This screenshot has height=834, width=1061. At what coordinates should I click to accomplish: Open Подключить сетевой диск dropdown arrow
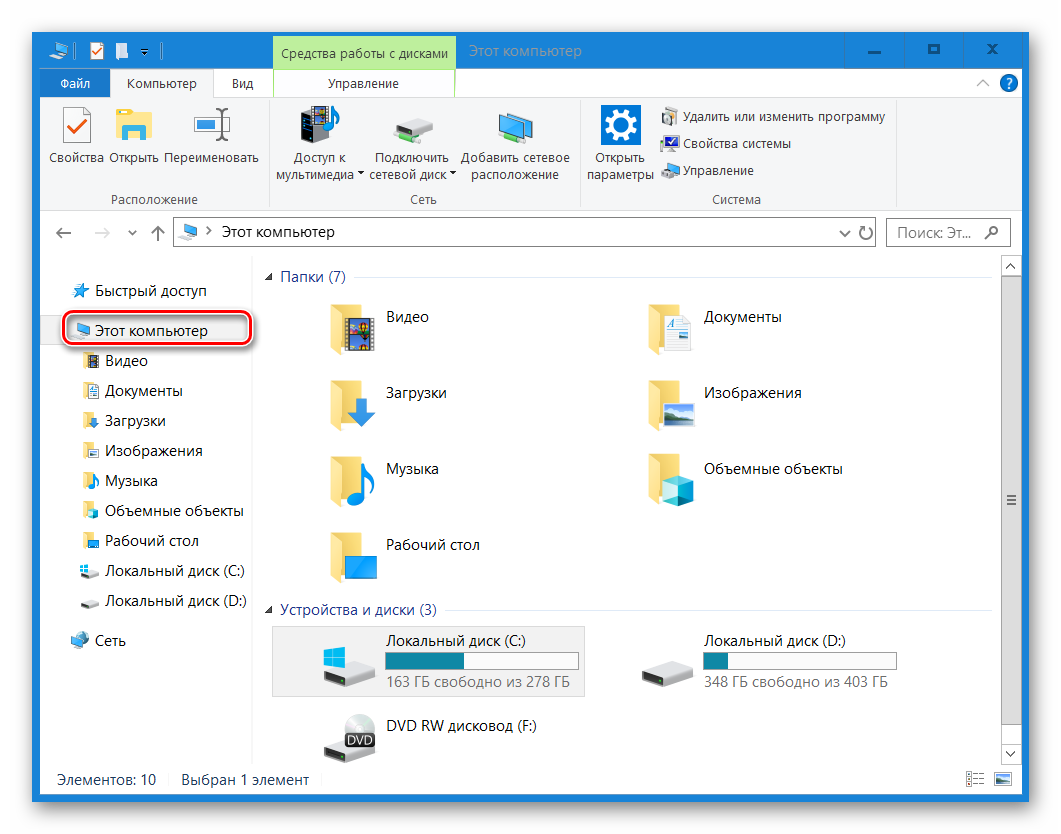point(453,174)
